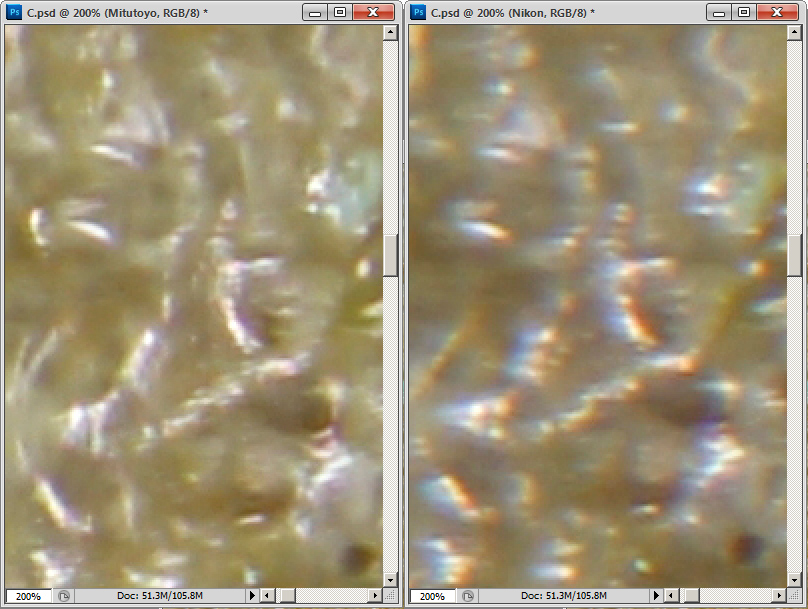Click the 200% zoom field in Mitutoyo window

click(28, 596)
